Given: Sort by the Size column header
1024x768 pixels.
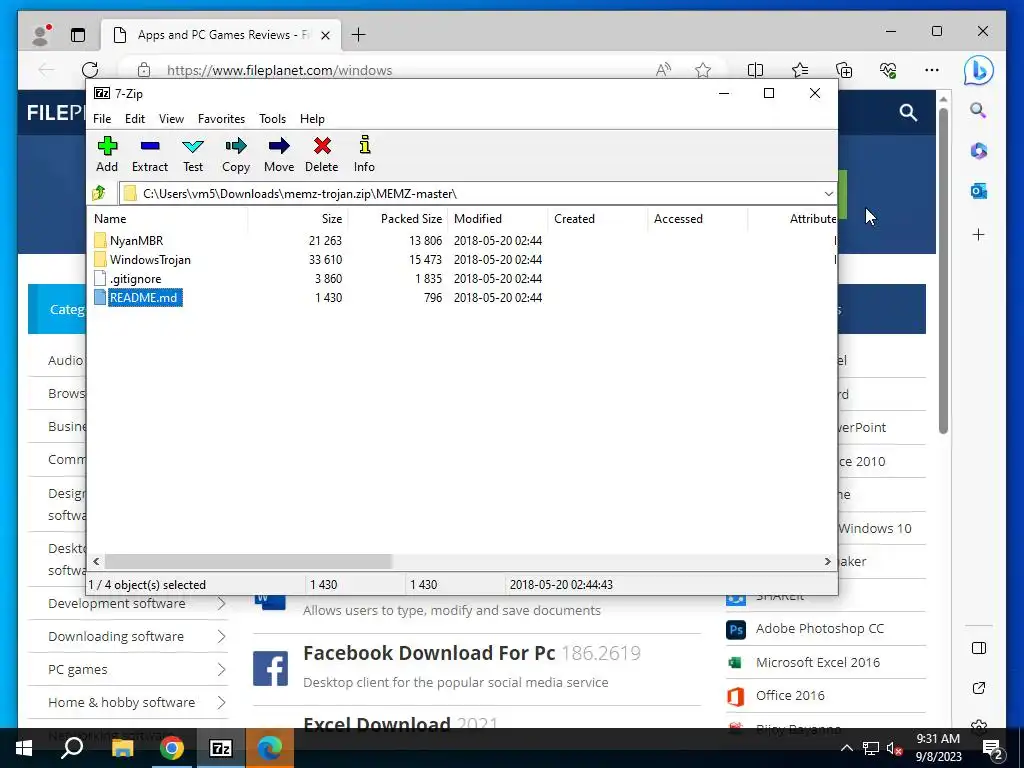Looking at the screenshot, I should (x=297, y=219).
